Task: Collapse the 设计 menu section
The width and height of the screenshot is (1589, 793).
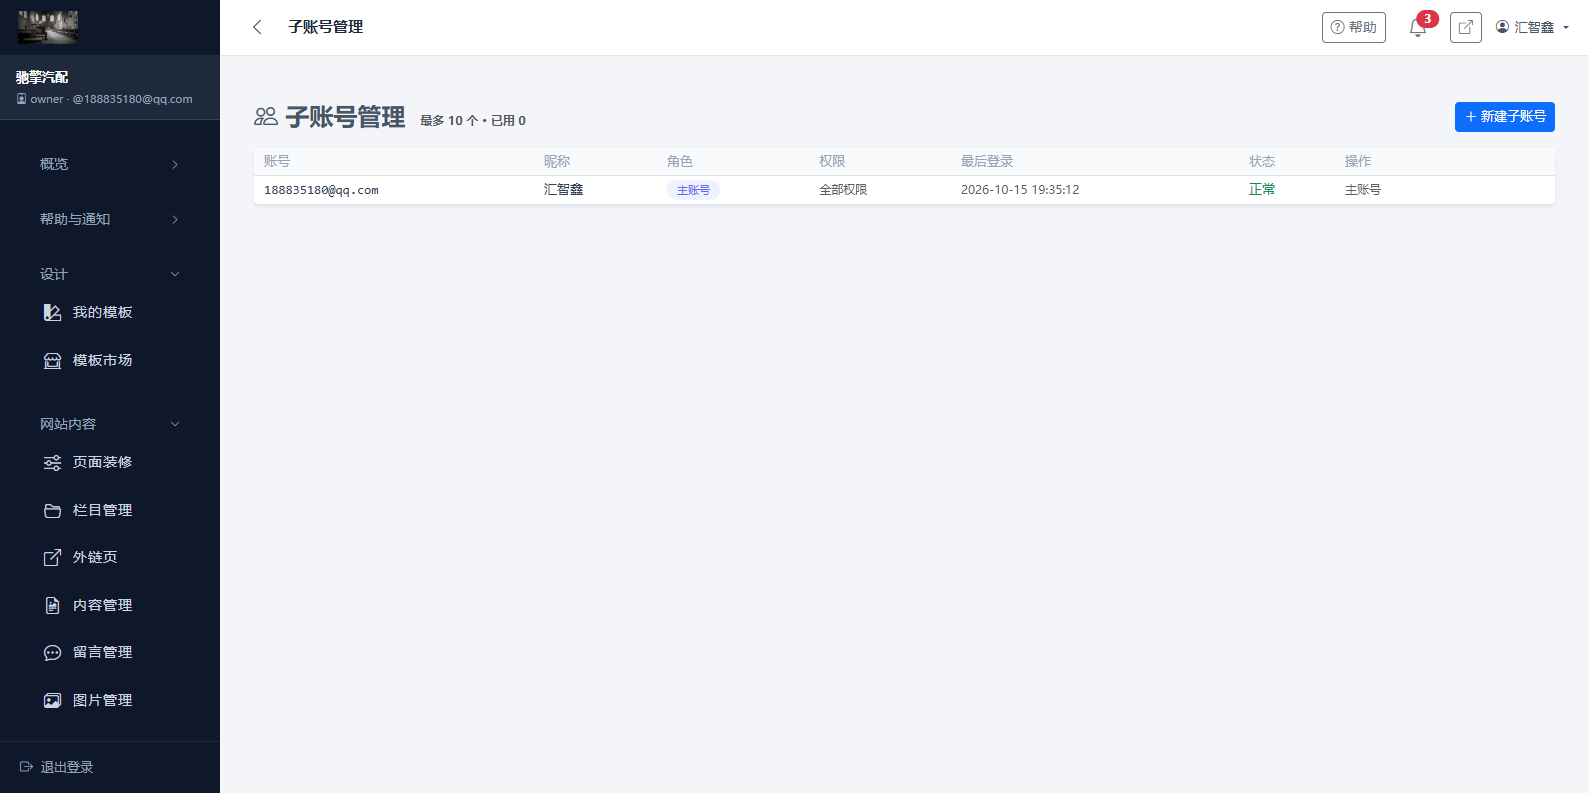Action: tap(110, 274)
